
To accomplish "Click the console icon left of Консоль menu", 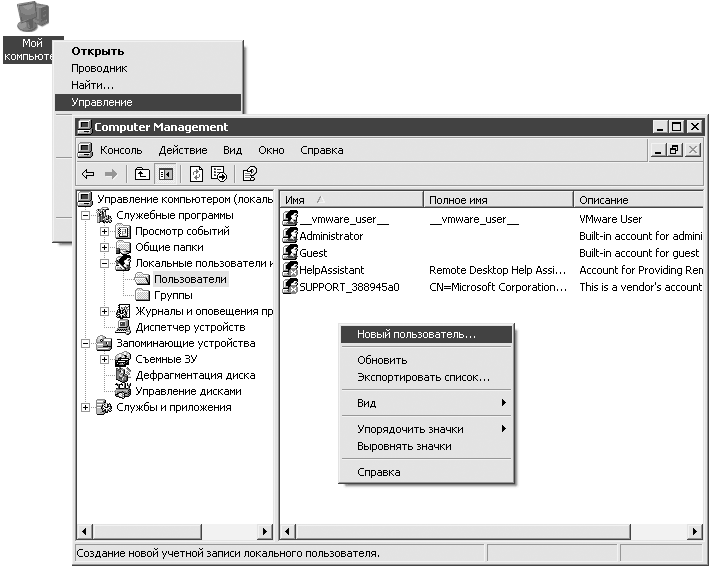I will pos(85,150).
